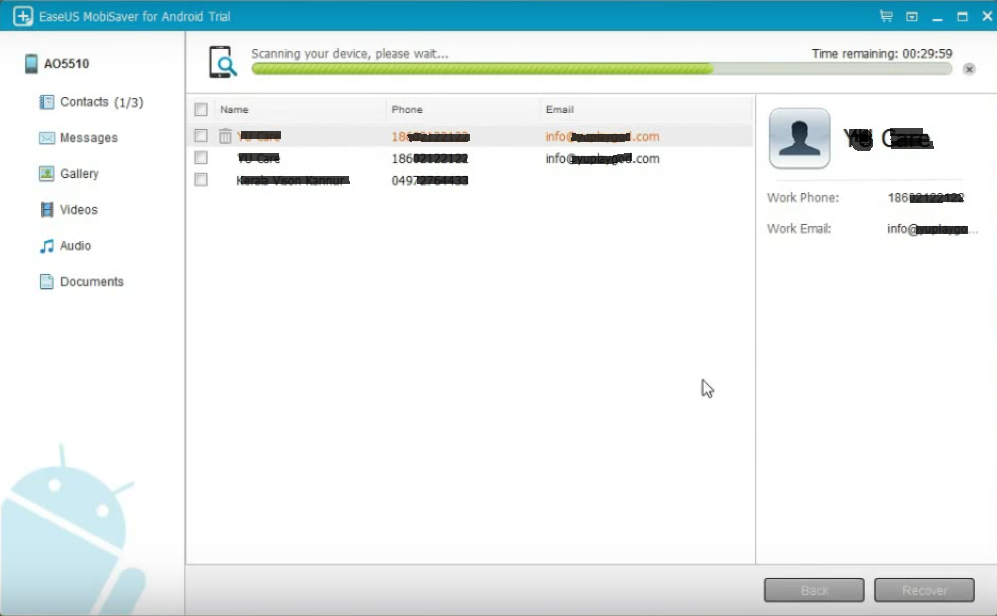Click the contact name in the 0497 row
Screen dimensions: 997x616
coord(292,181)
